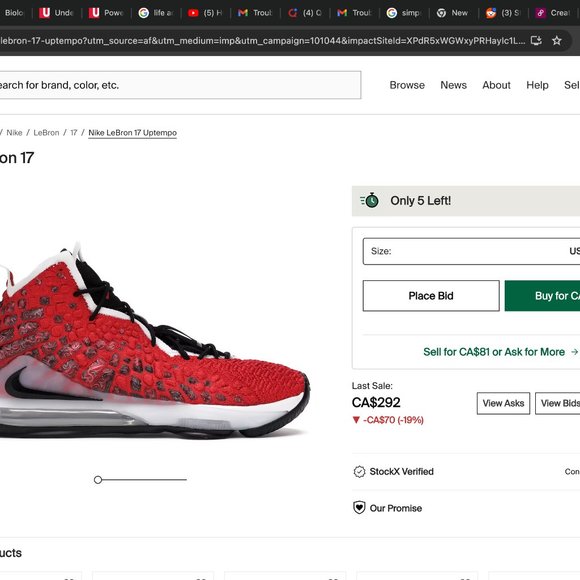Click the search for brand, color field
Viewport: 580px width, 580px height.
tap(180, 85)
